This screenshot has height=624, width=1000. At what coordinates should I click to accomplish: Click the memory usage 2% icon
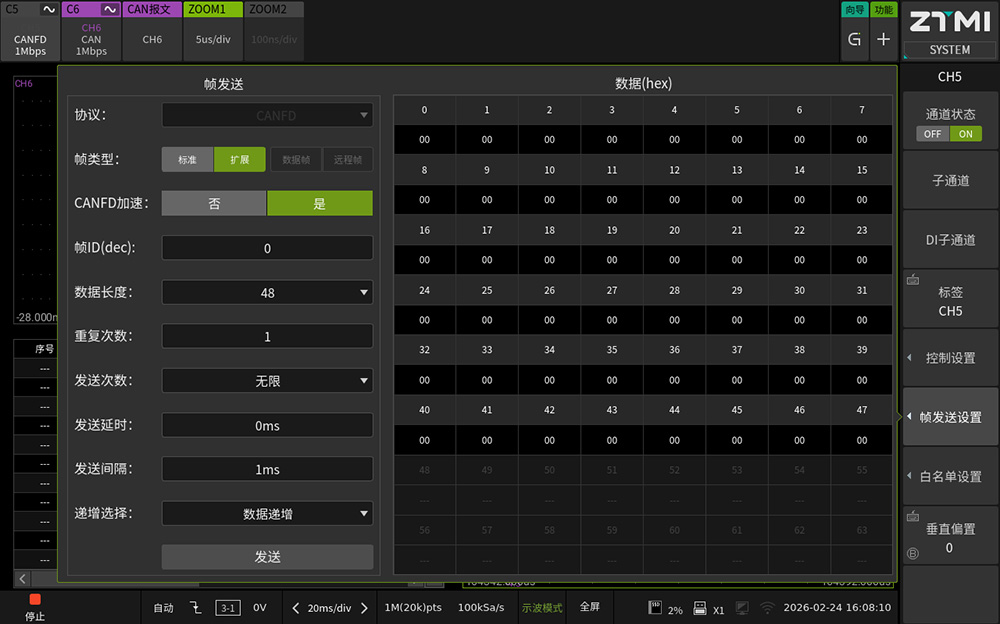657,607
